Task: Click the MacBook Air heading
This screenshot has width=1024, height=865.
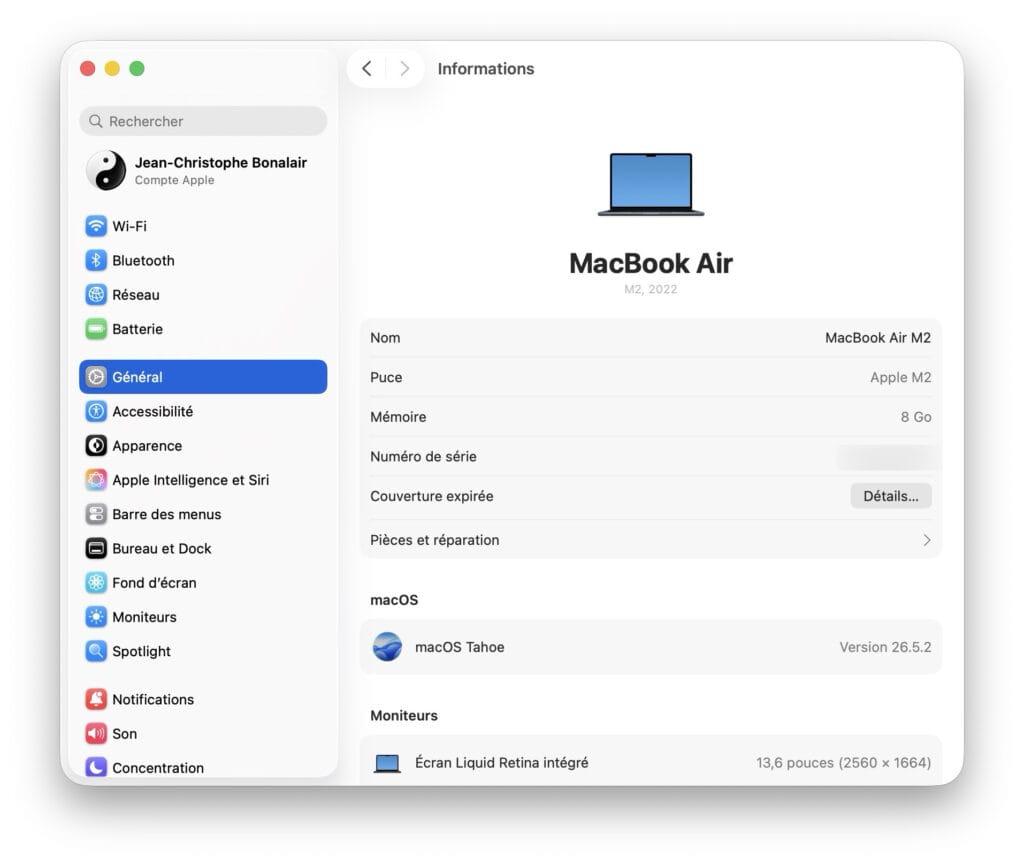Action: tap(651, 264)
